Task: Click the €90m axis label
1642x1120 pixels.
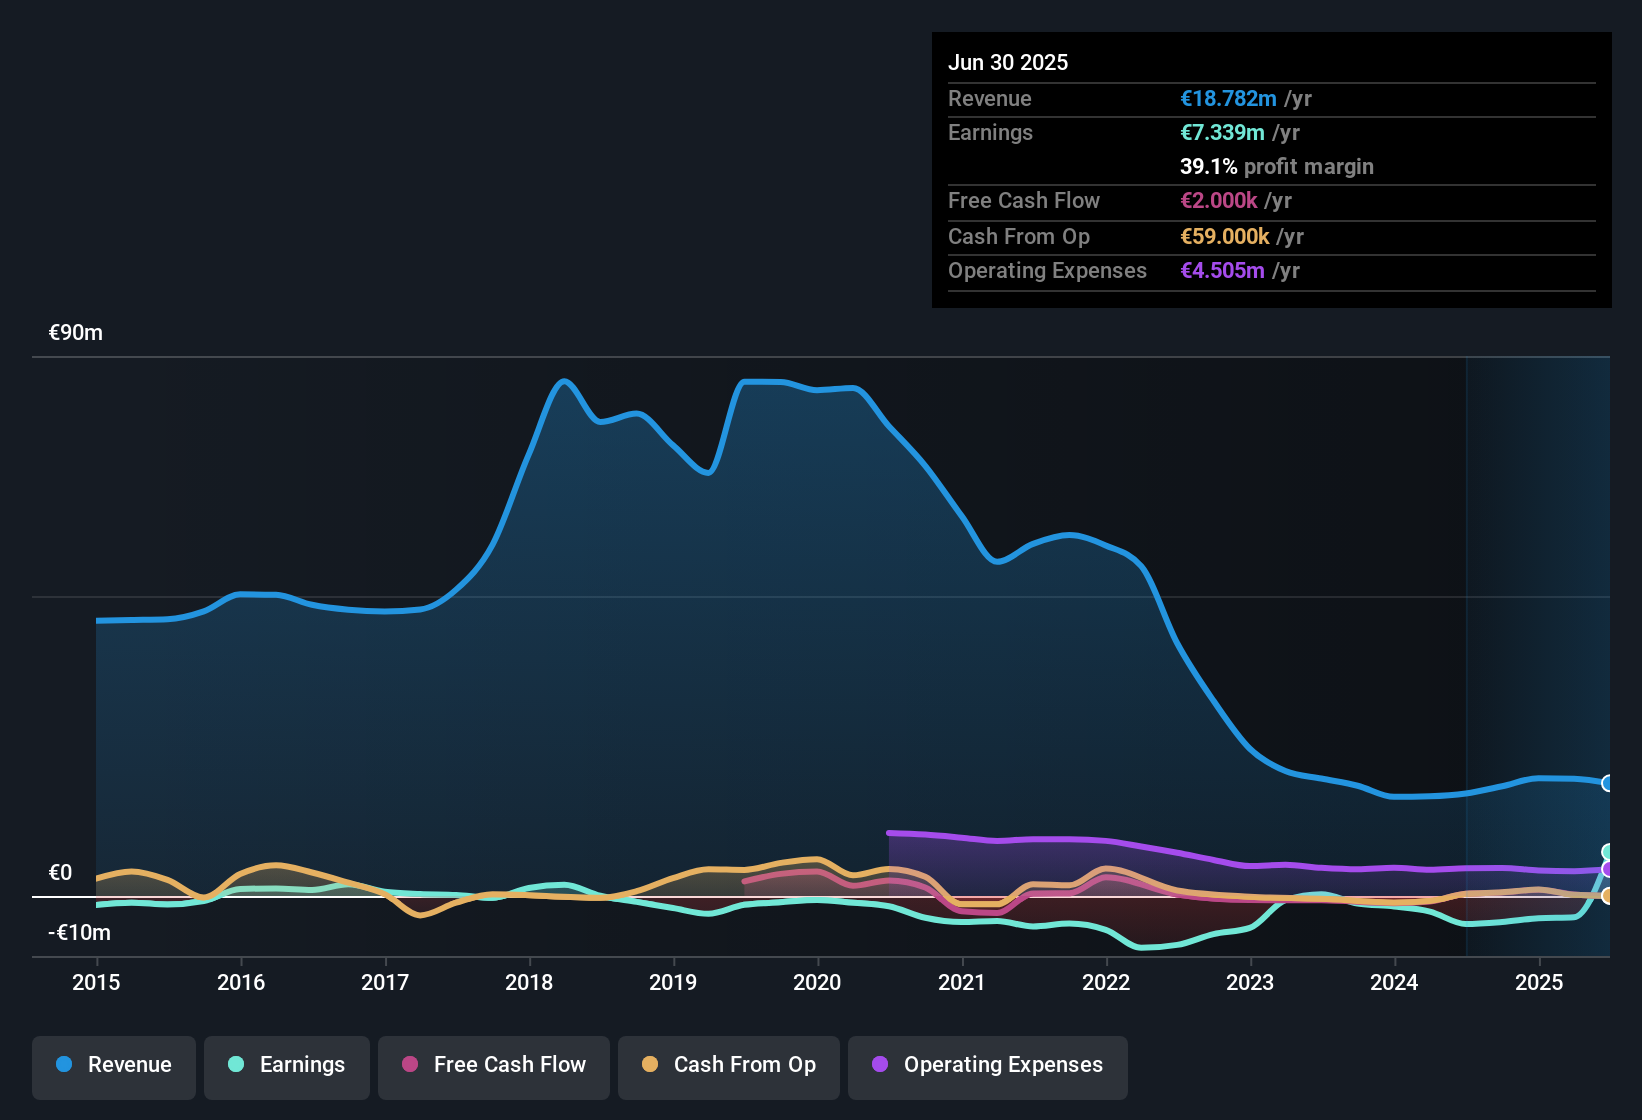Action: click(x=74, y=332)
